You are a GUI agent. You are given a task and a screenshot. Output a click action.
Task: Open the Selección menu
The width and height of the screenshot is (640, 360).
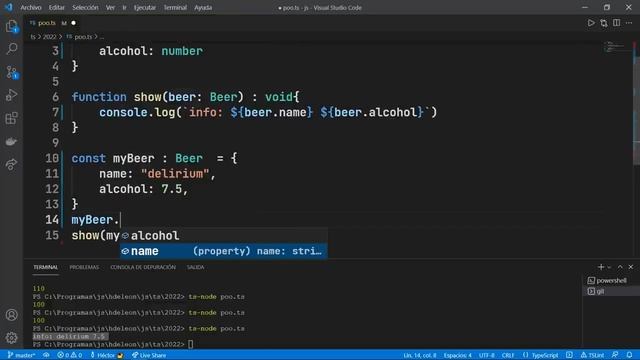(85, 7)
